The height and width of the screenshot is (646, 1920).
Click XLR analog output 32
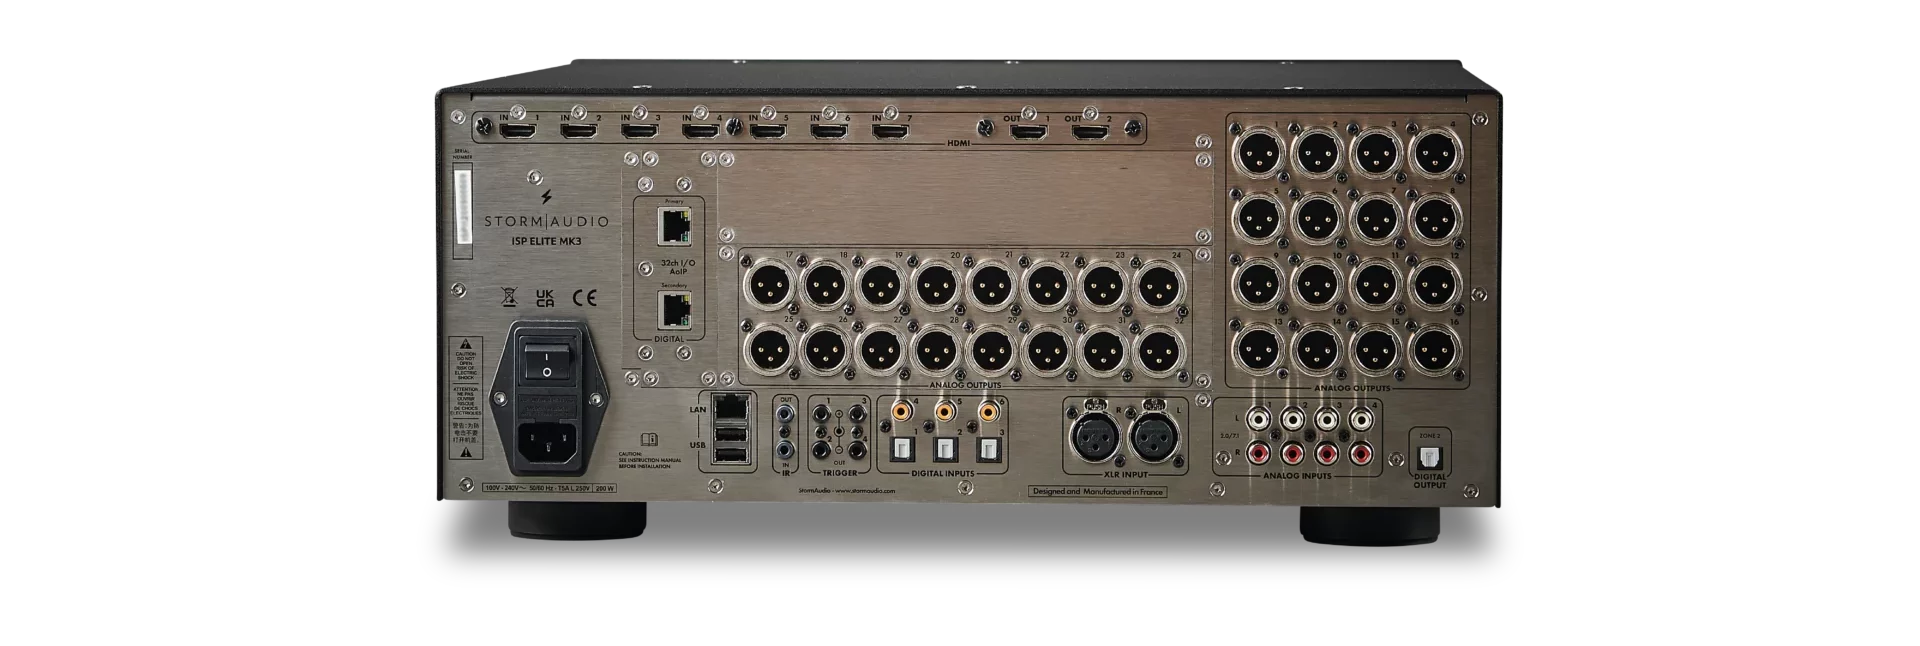point(1159,349)
